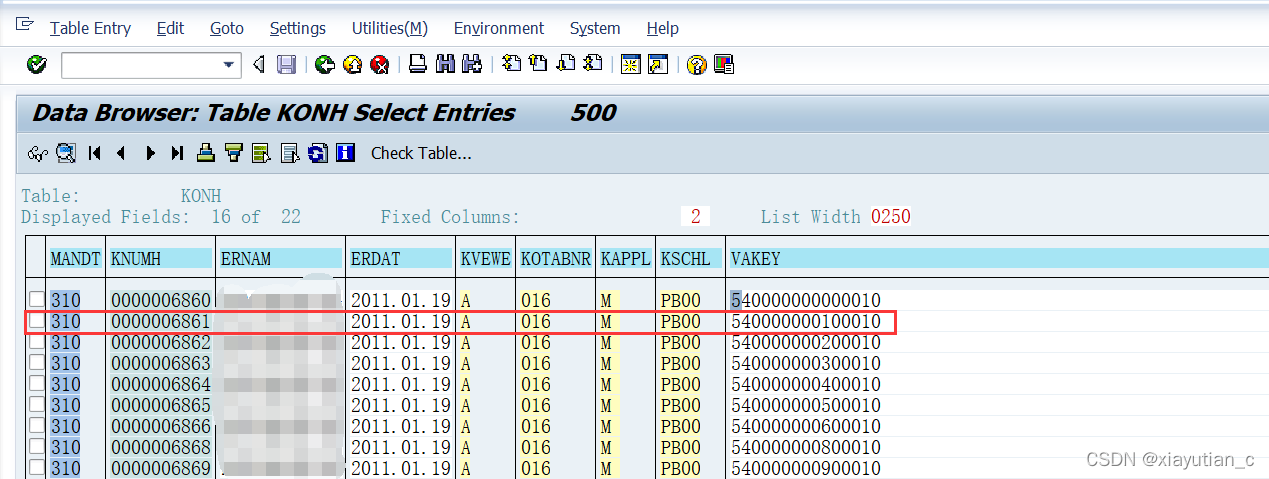Move one column right arrow icon

pyautogui.click(x=150, y=153)
